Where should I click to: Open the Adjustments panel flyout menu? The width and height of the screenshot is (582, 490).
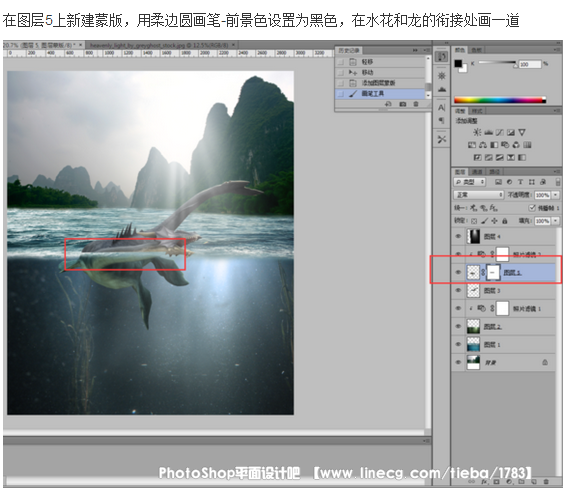coord(557,111)
